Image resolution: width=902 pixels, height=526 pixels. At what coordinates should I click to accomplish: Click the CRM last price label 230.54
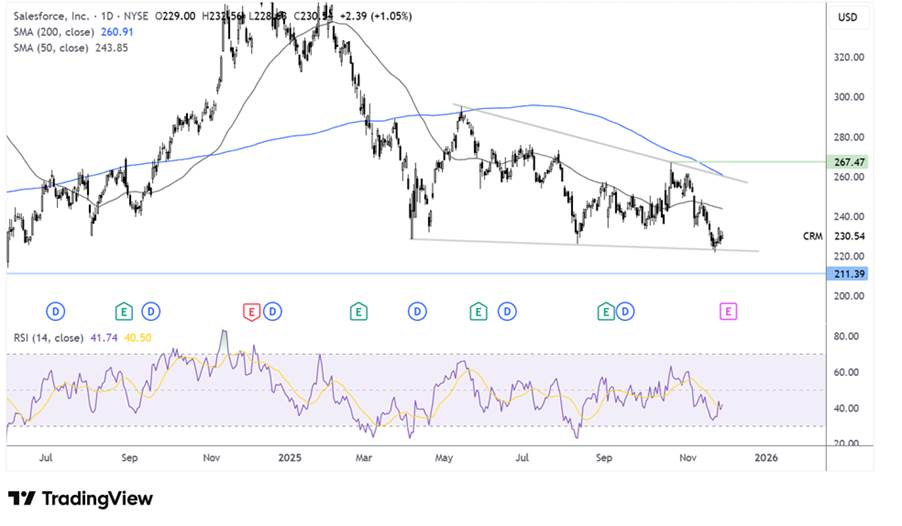click(x=849, y=236)
